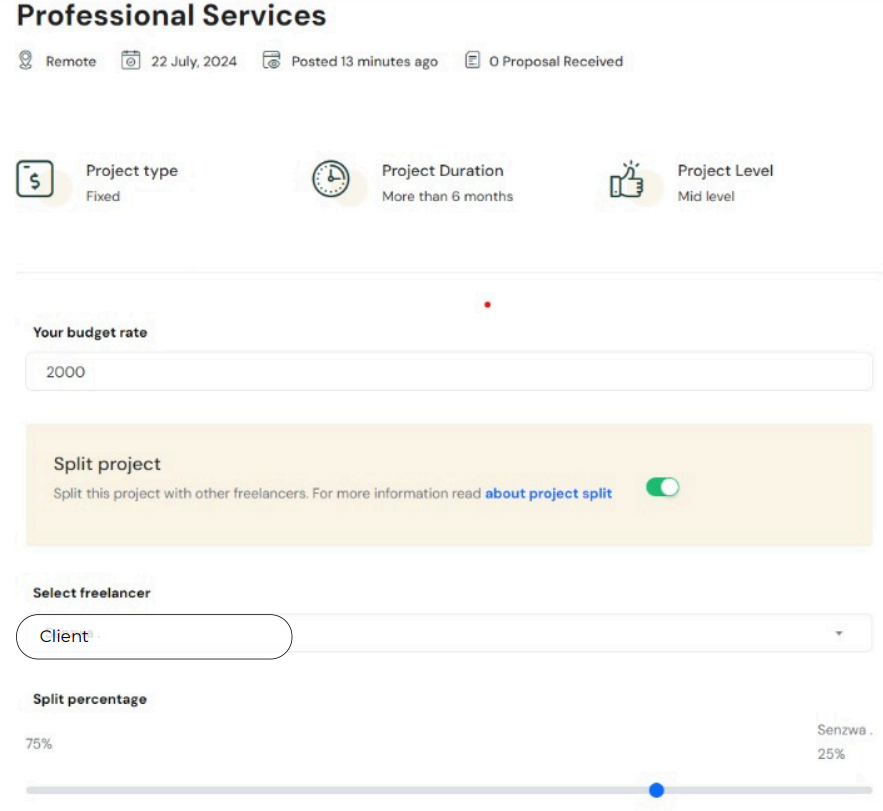Click the document icon beside 0 Proposal Received
883x811 pixels.
[x=472, y=60]
